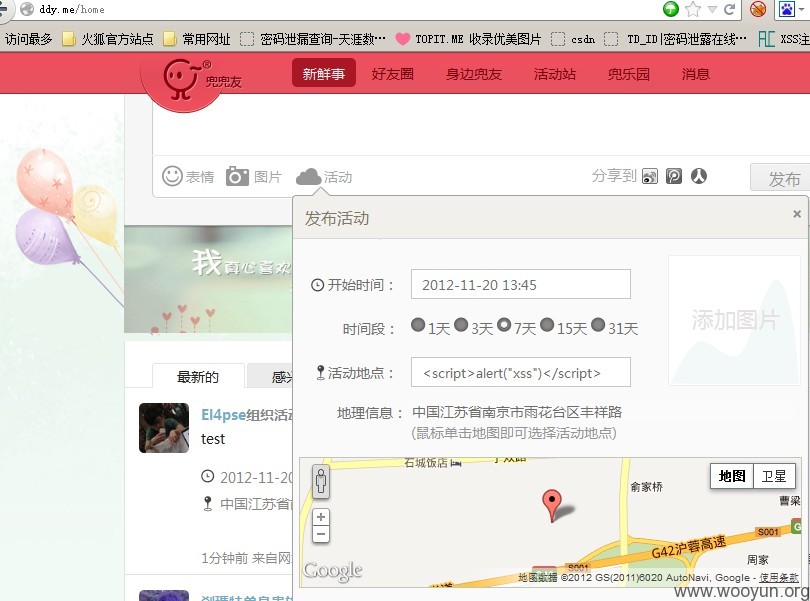Image resolution: width=810 pixels, height=601 pixels.
Task: Open the 访问最多 bookmarks menu
Action: tap(29, 39)
